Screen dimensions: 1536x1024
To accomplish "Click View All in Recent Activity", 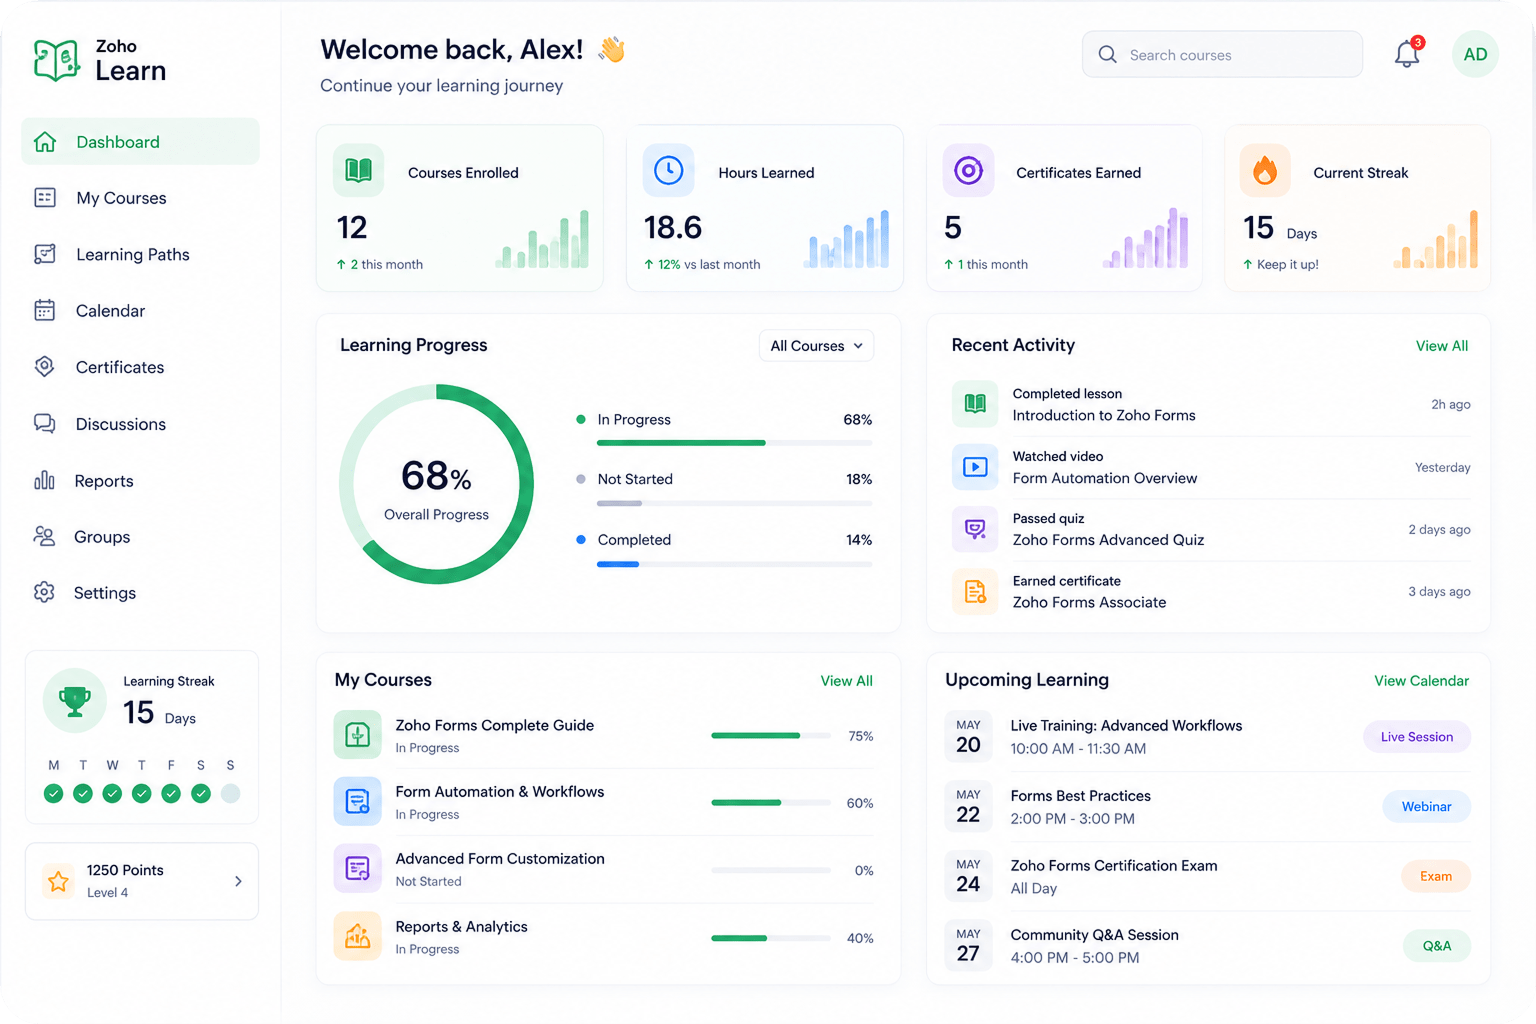I will click(x=1442, y=346).
